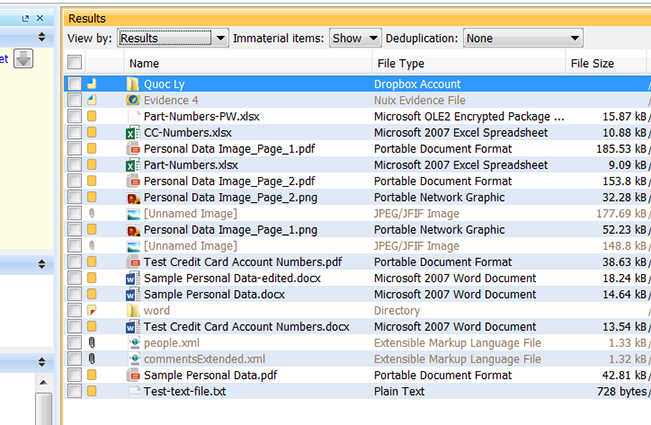This screenshot has width=651, height=425.
Task: Click the PDF icon for Personal Data Image_Page_1.pdf
Action: [133, 149]
